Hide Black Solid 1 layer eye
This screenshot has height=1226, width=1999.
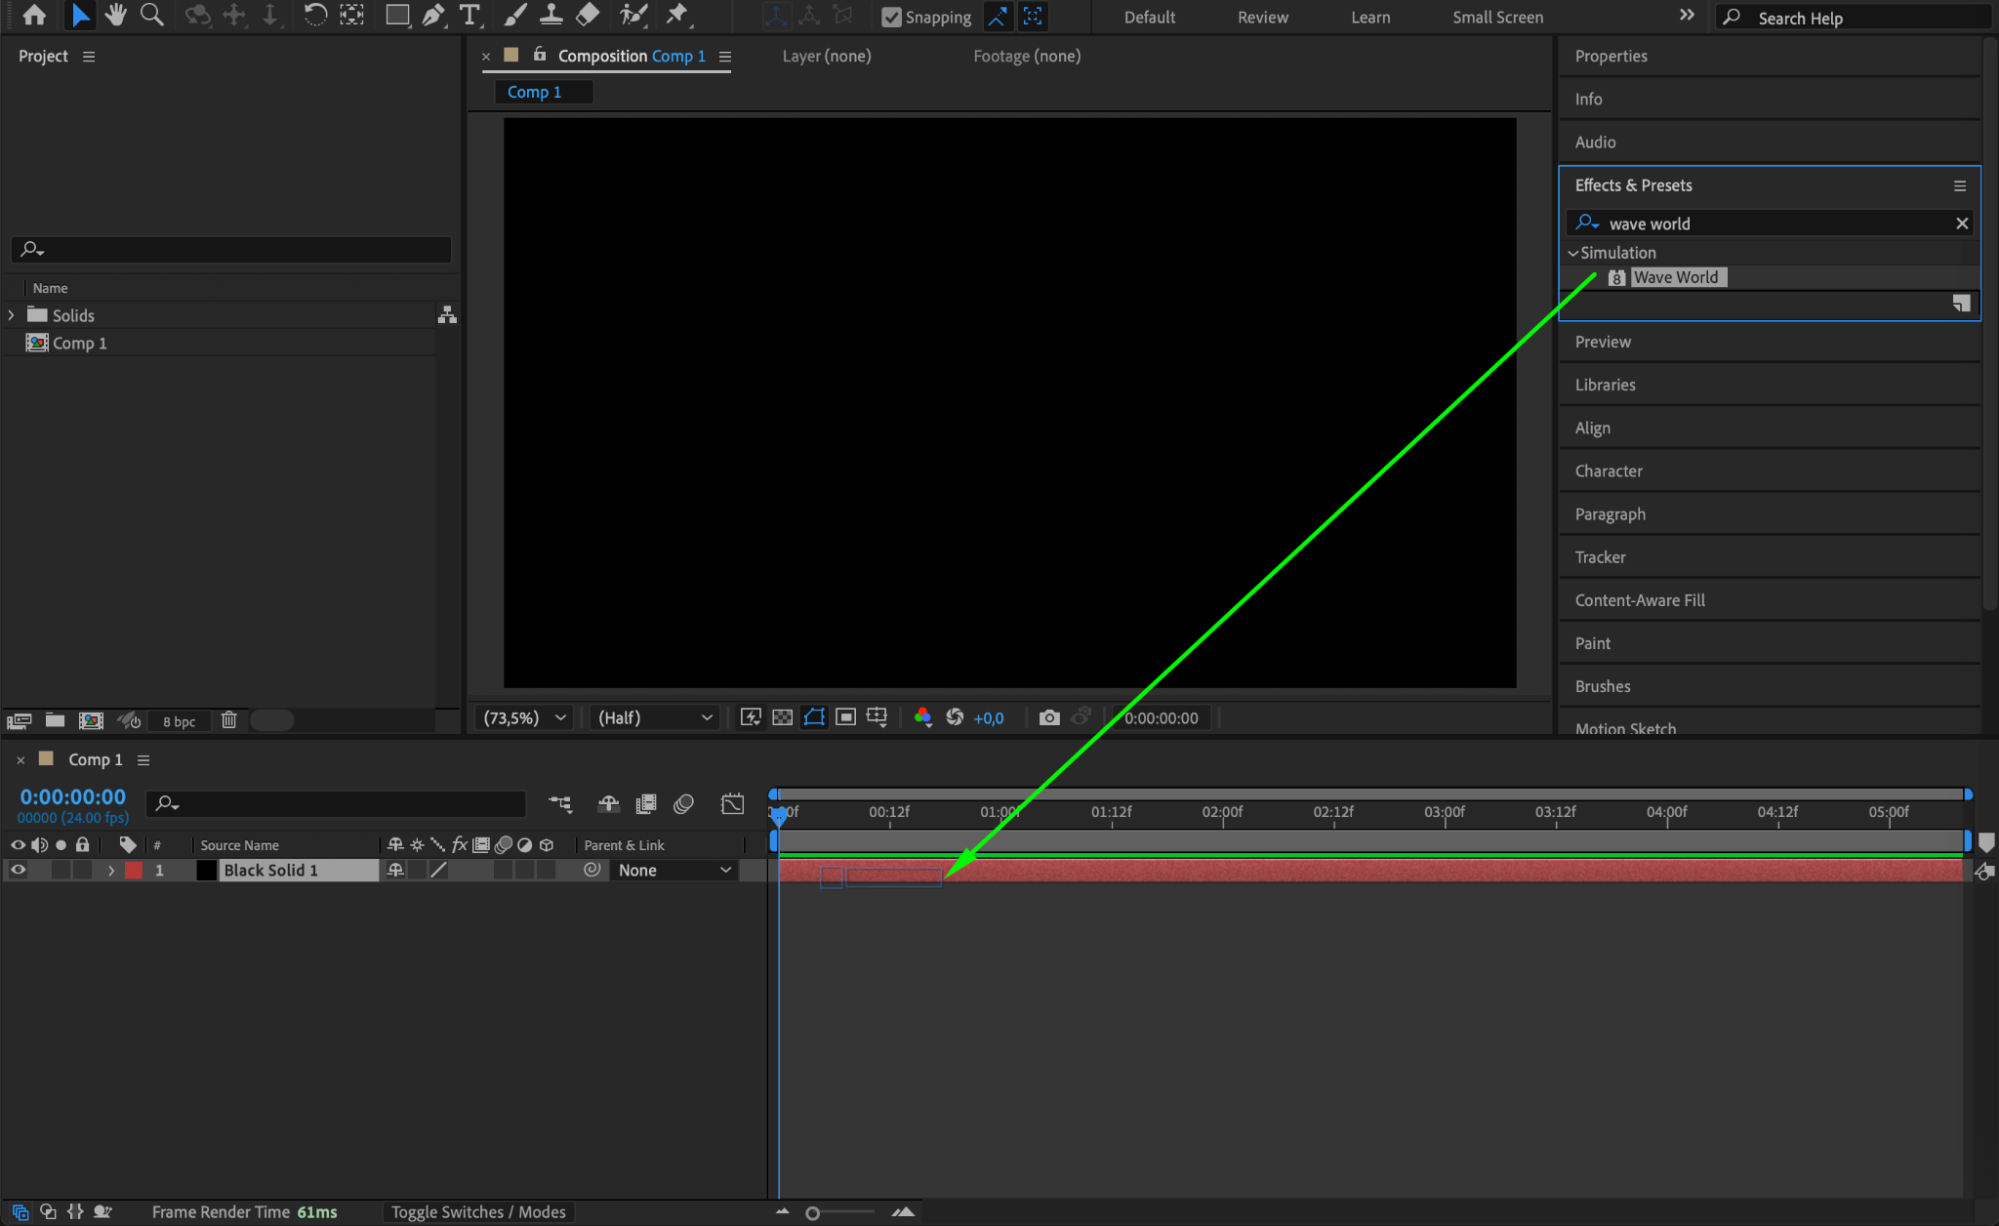(17, 870)
